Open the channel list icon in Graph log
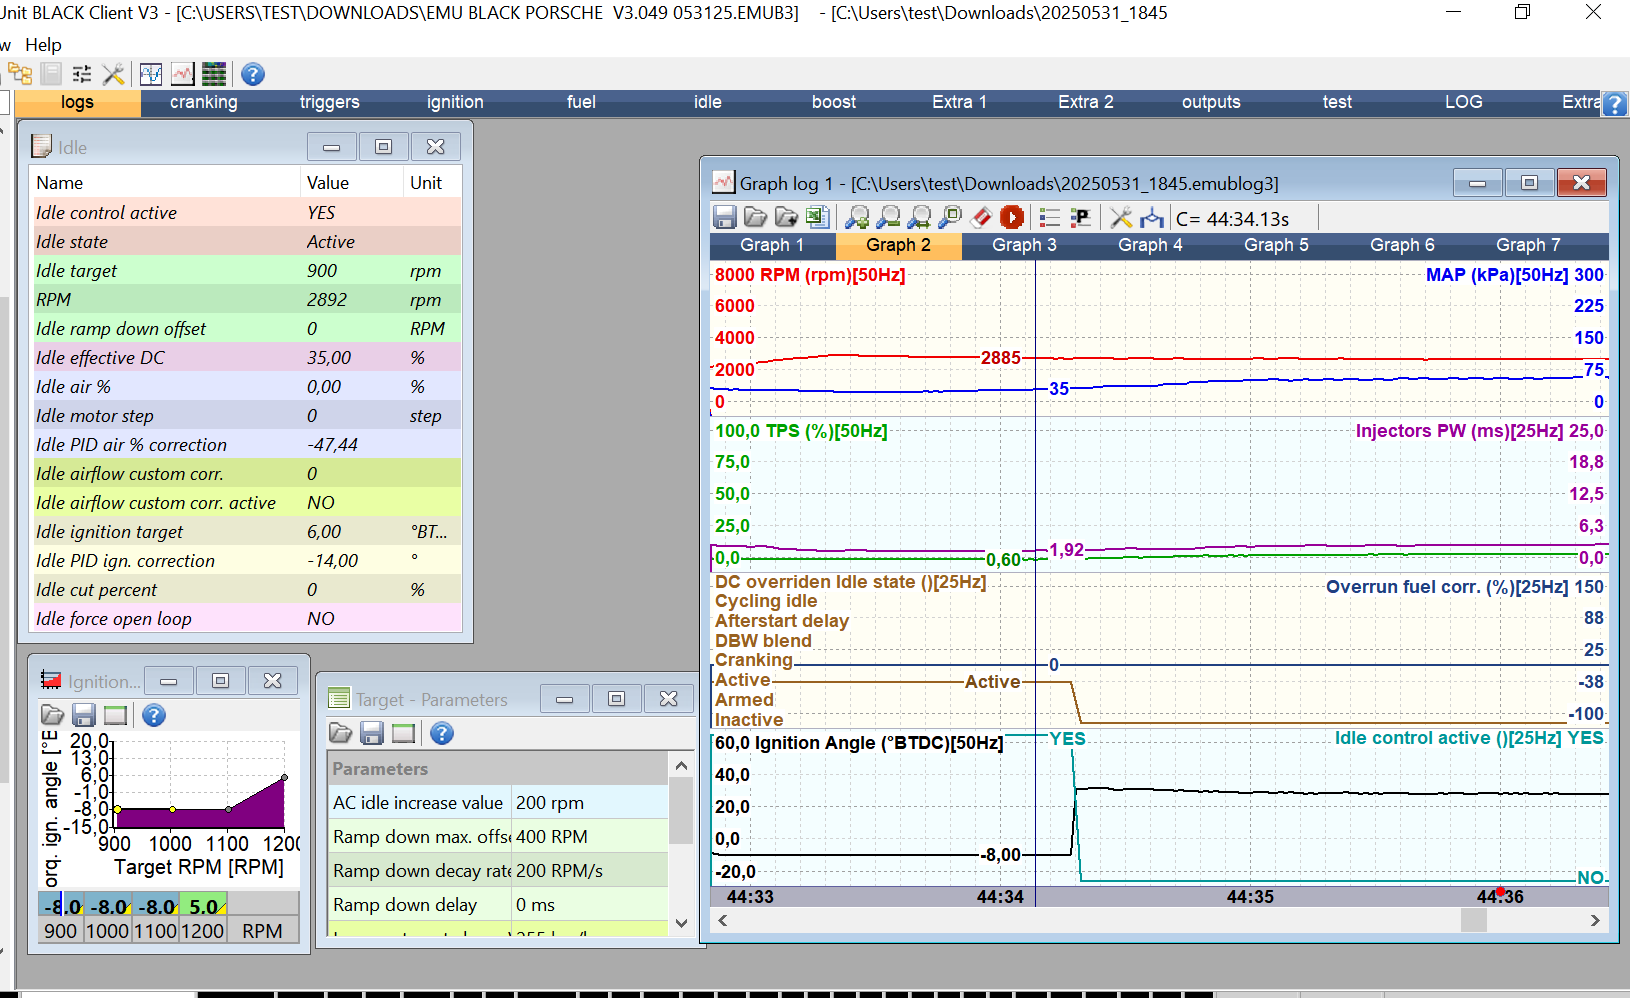 pos(1050,217)
